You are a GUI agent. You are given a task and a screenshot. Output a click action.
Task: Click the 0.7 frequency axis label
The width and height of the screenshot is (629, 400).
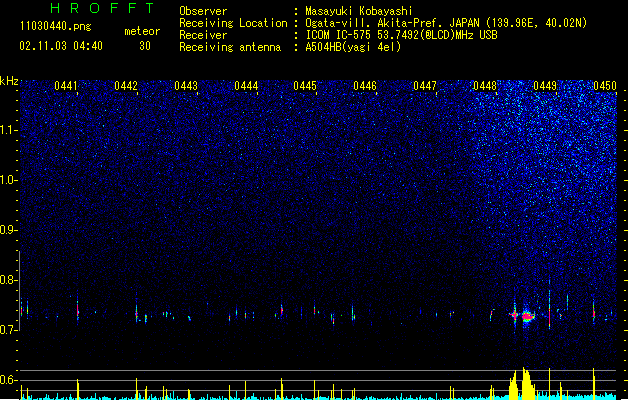[9, 330]
